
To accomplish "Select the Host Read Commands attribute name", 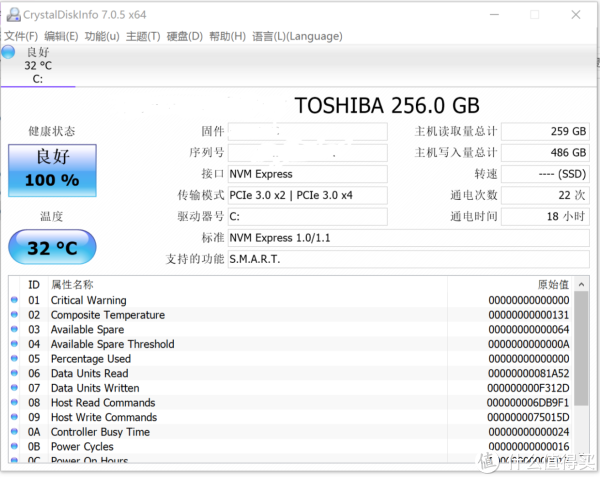I will [103, 402].
